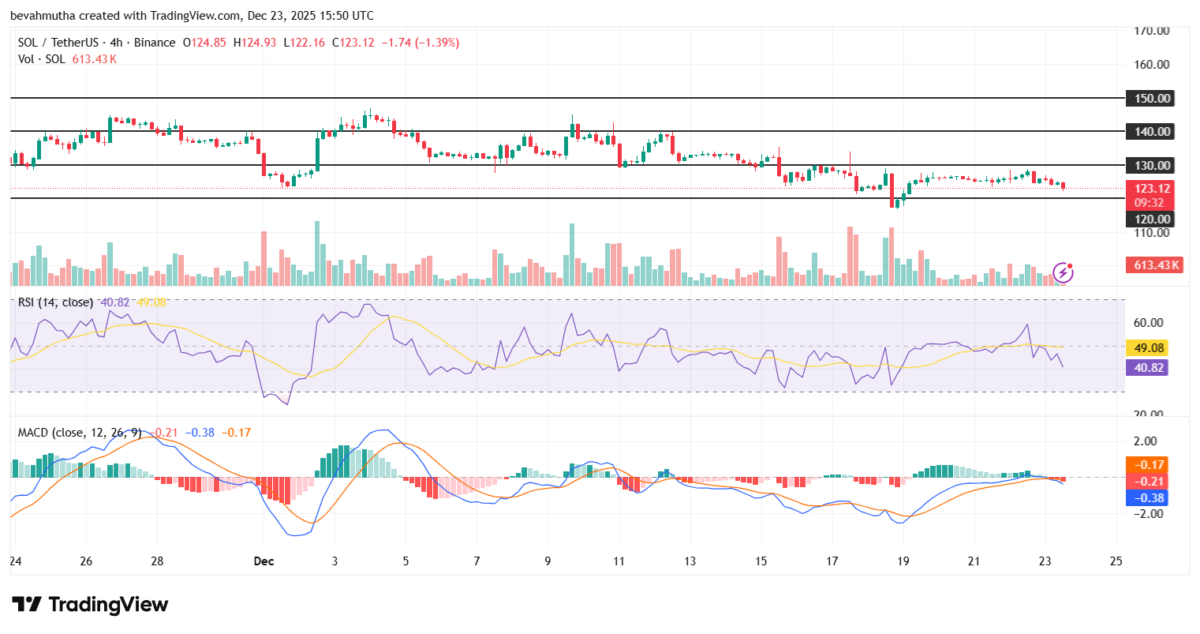Select the RSI average value 49.08 tag
1200x634 pixels.
(1148, 348)
